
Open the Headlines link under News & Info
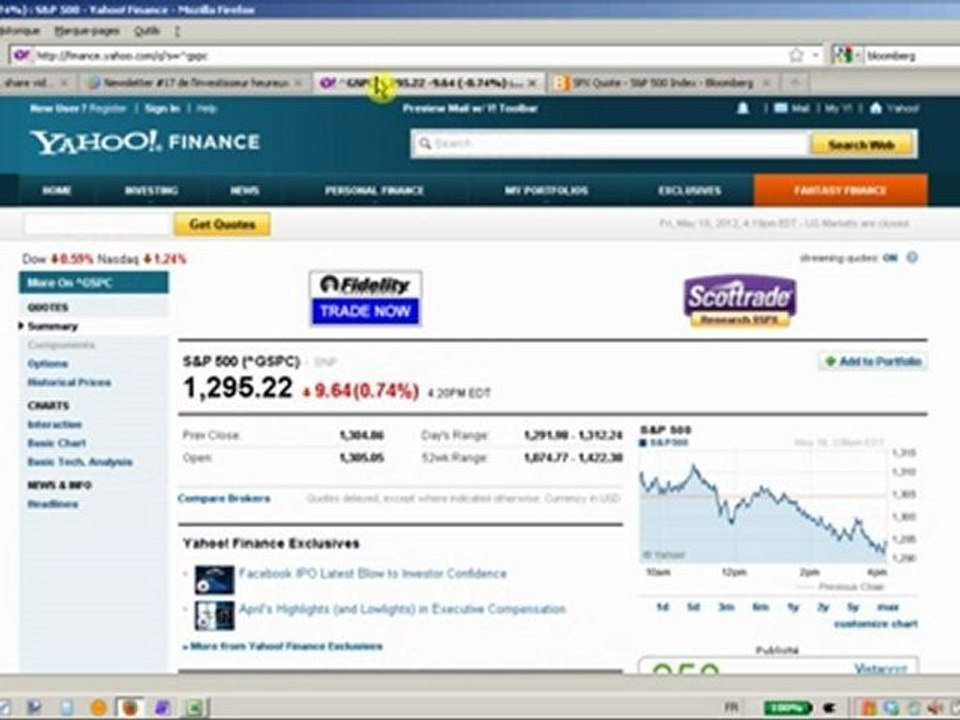tap(53, 504)
